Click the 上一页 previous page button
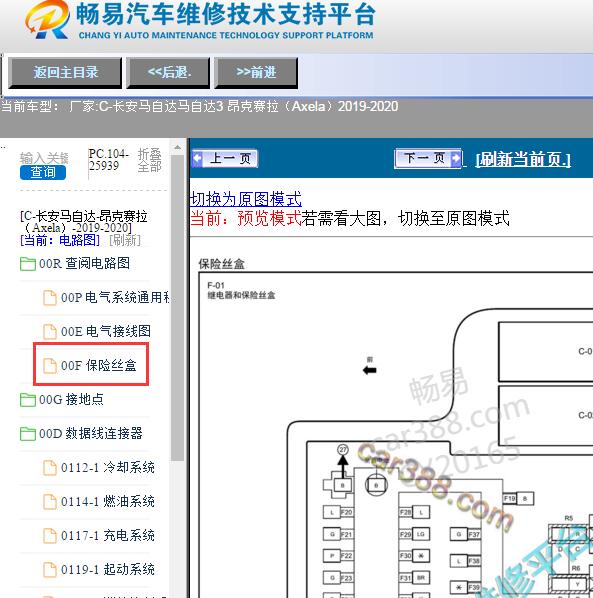The width and height of the screenshot is (593, 598). tap(225, 158)
